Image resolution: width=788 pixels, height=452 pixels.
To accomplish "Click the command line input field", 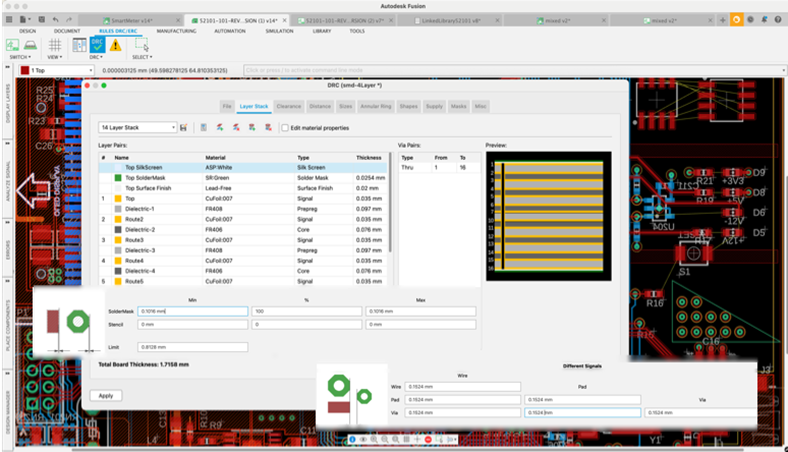I will click(x=512, y=70).
